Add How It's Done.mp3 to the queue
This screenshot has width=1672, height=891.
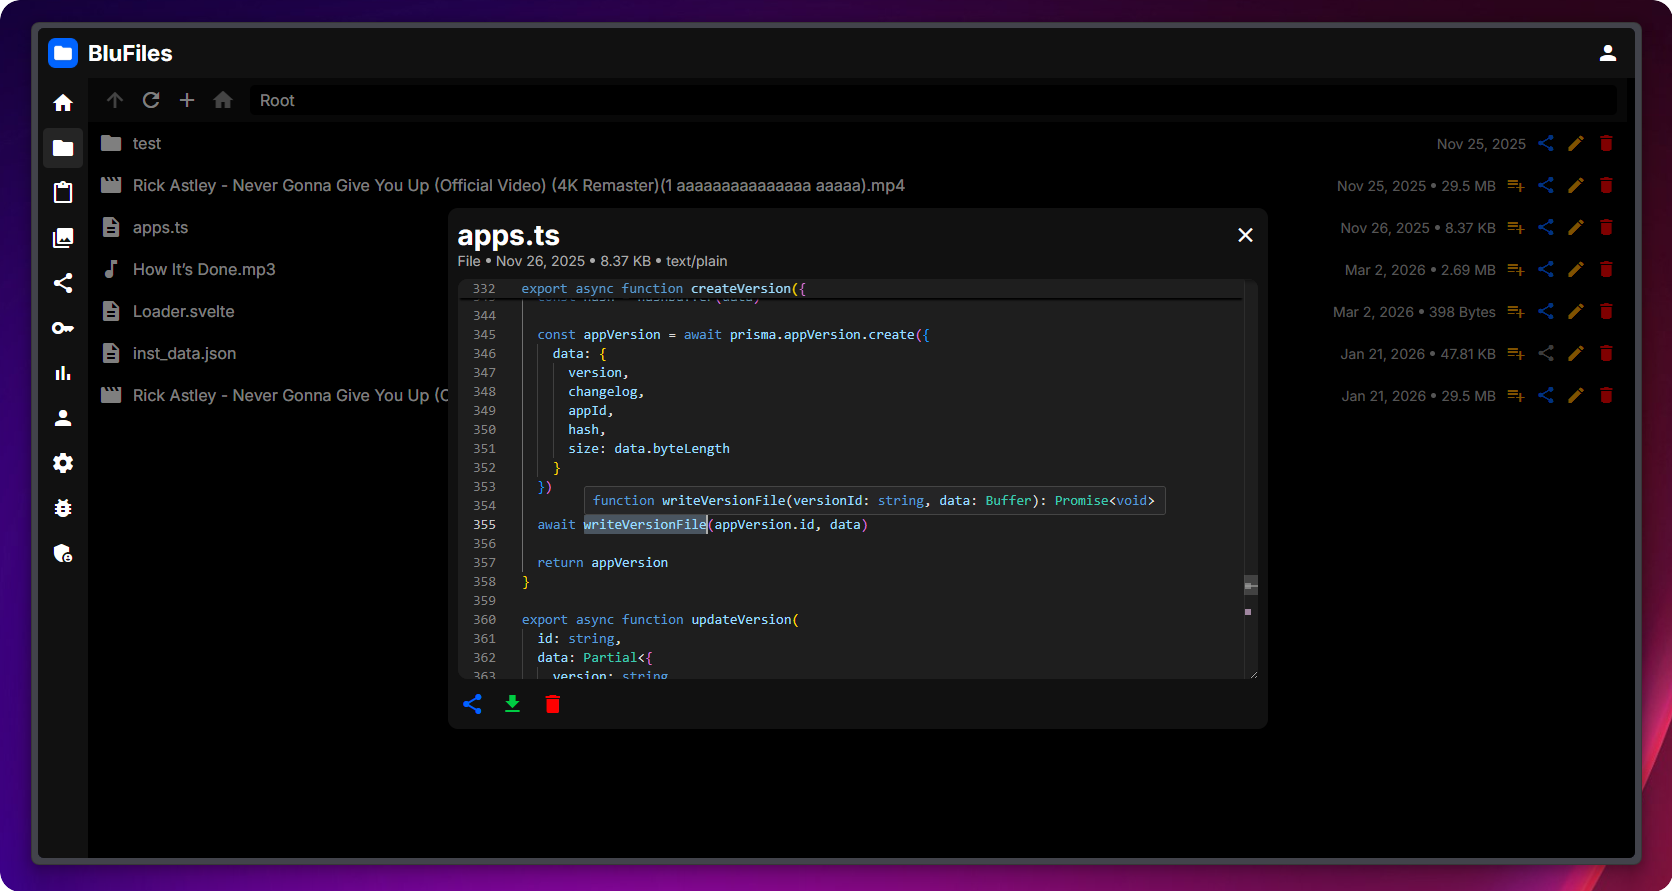(1516, 270)
